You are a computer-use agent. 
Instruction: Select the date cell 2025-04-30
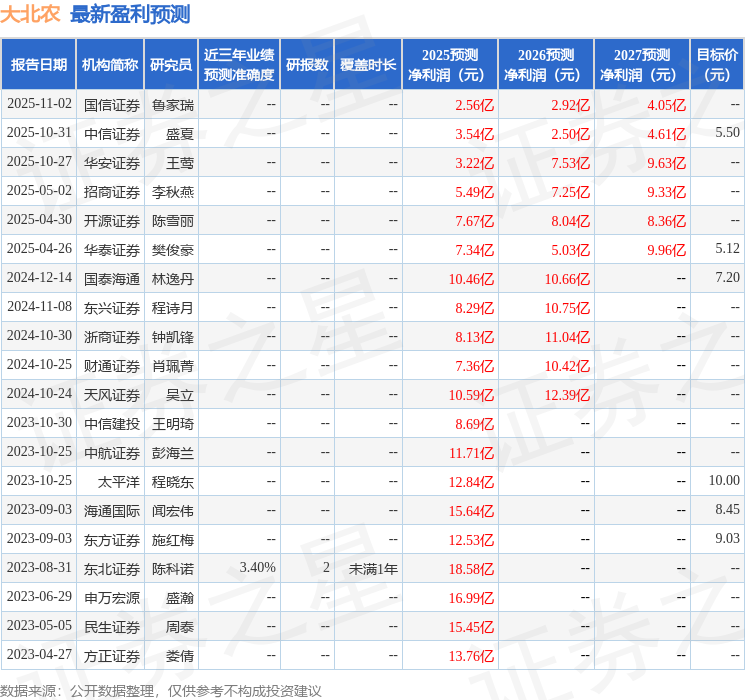(x=39, y=220)
